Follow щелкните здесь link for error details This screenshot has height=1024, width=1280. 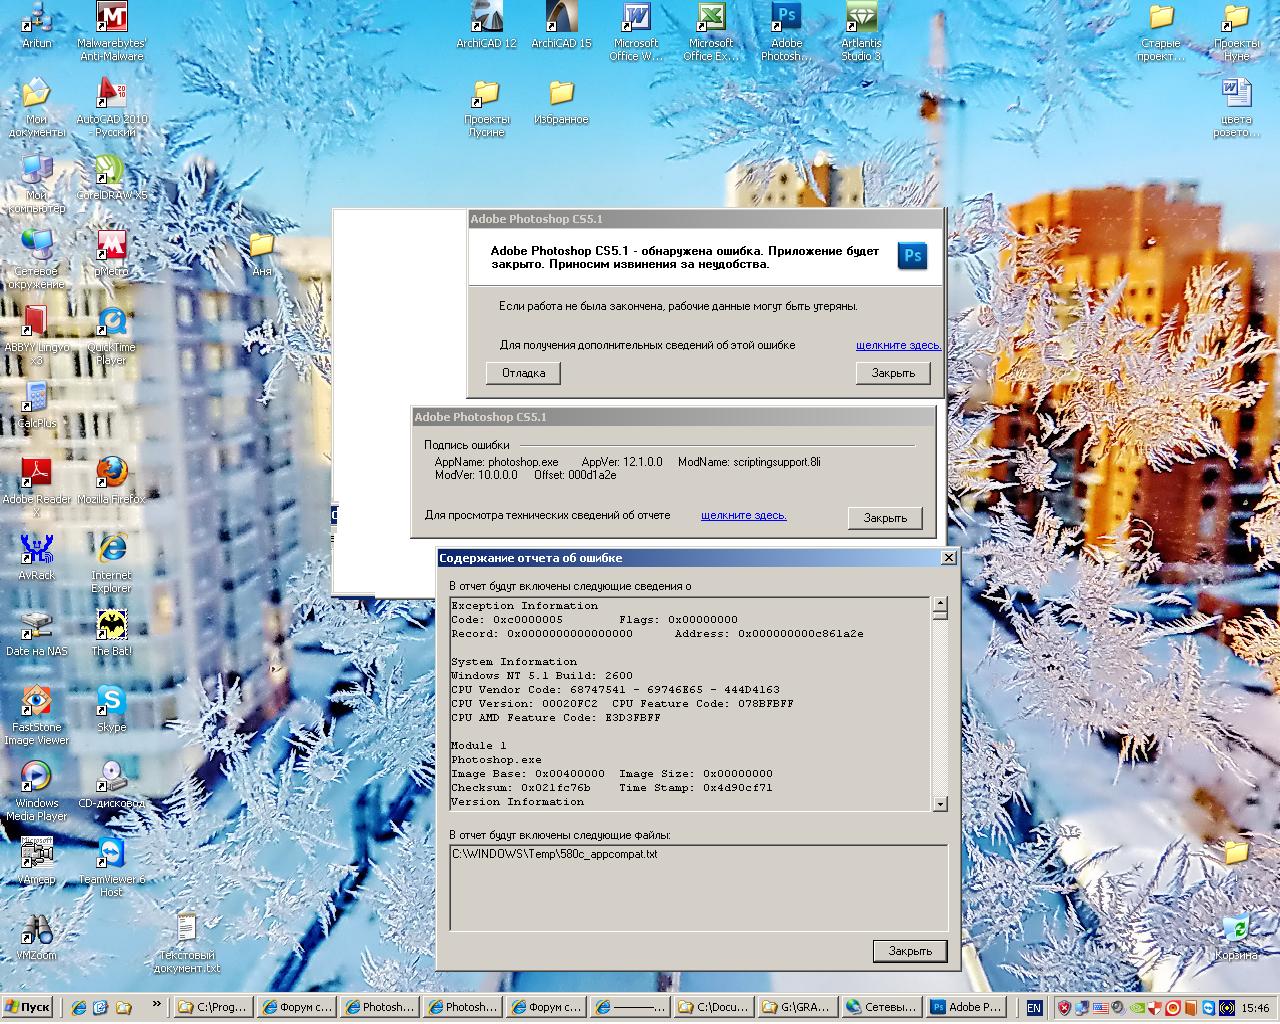click(898, 345)
